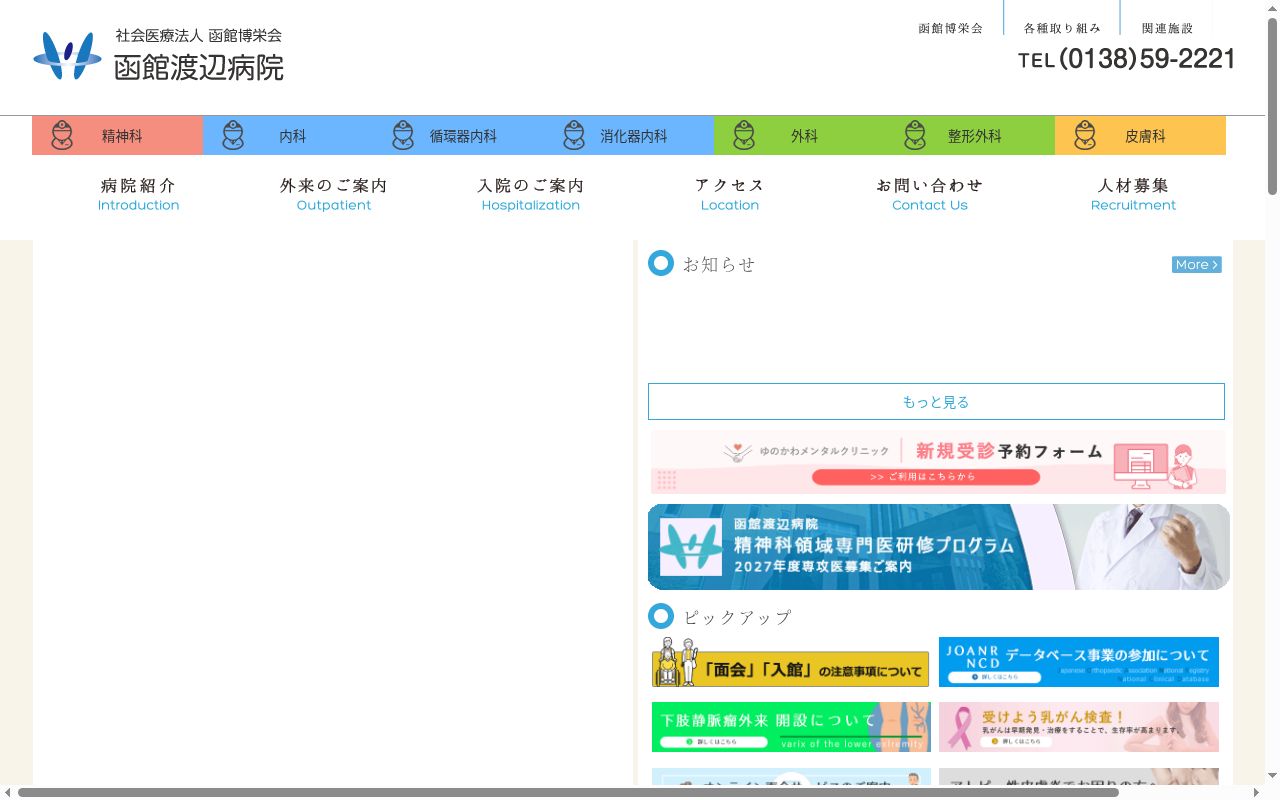Open 精神科領域専門医研修プログラム banner
The image size is (1280, 800).
pos(938,546)
